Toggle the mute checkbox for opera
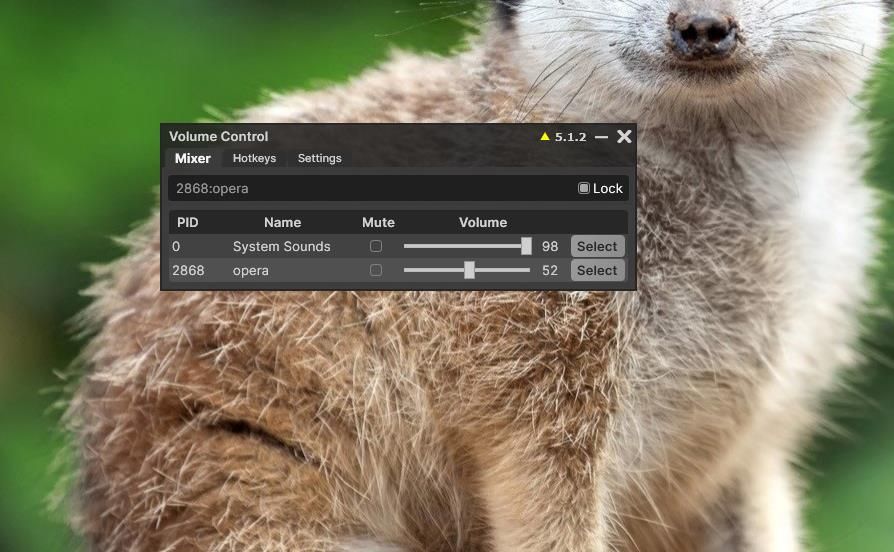894x552 pixels. point(376,270)
